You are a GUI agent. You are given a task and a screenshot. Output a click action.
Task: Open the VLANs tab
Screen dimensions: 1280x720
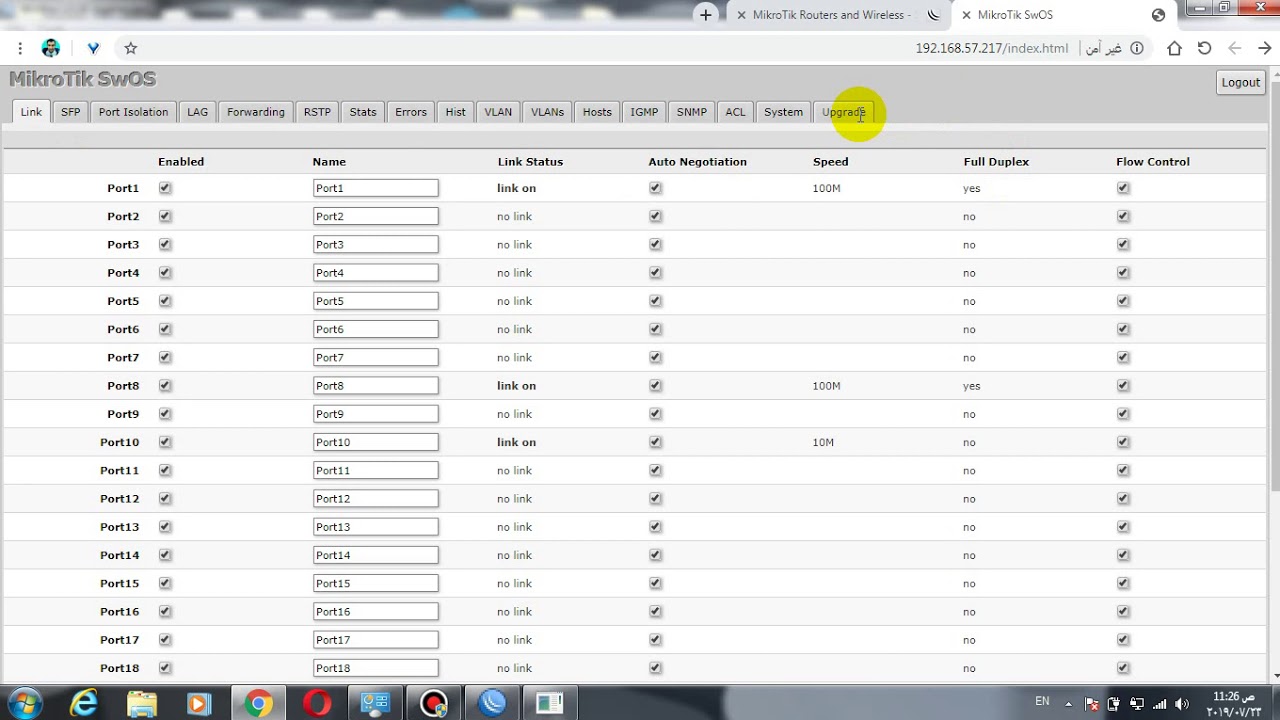coord(547,112)
